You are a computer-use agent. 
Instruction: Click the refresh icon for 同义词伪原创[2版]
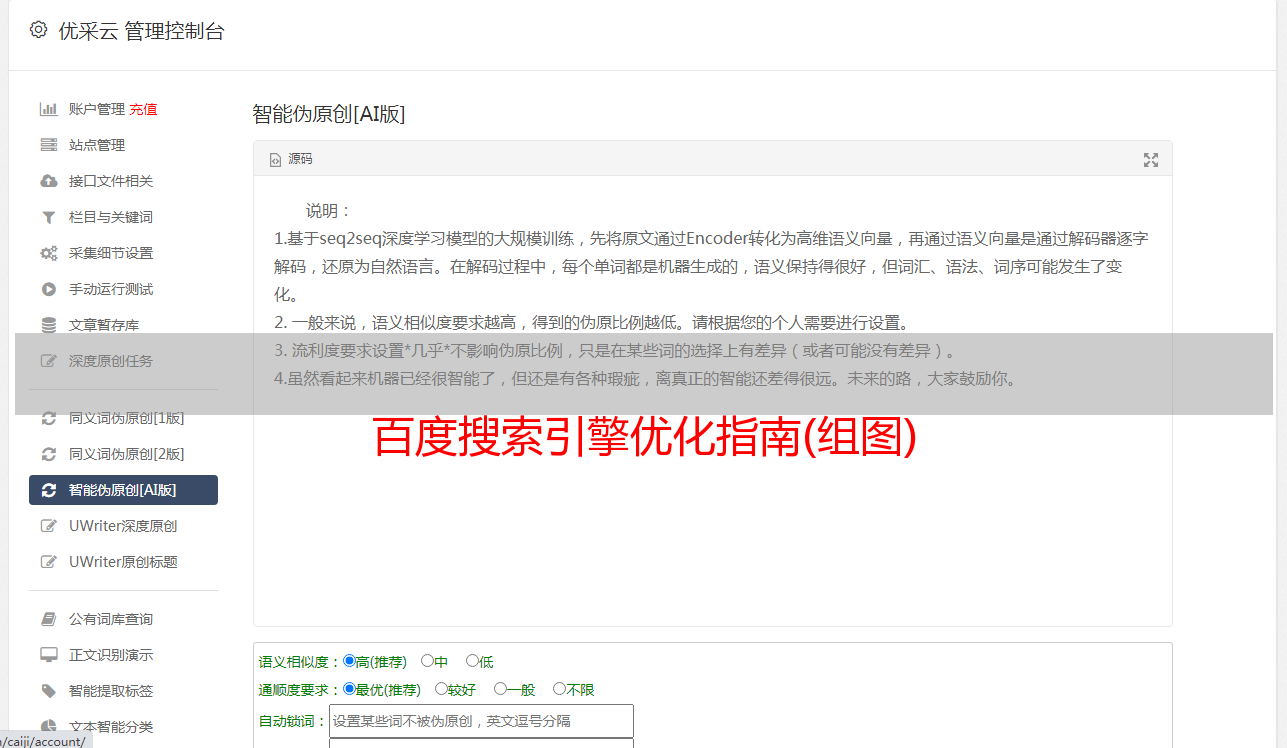[48, 454]
